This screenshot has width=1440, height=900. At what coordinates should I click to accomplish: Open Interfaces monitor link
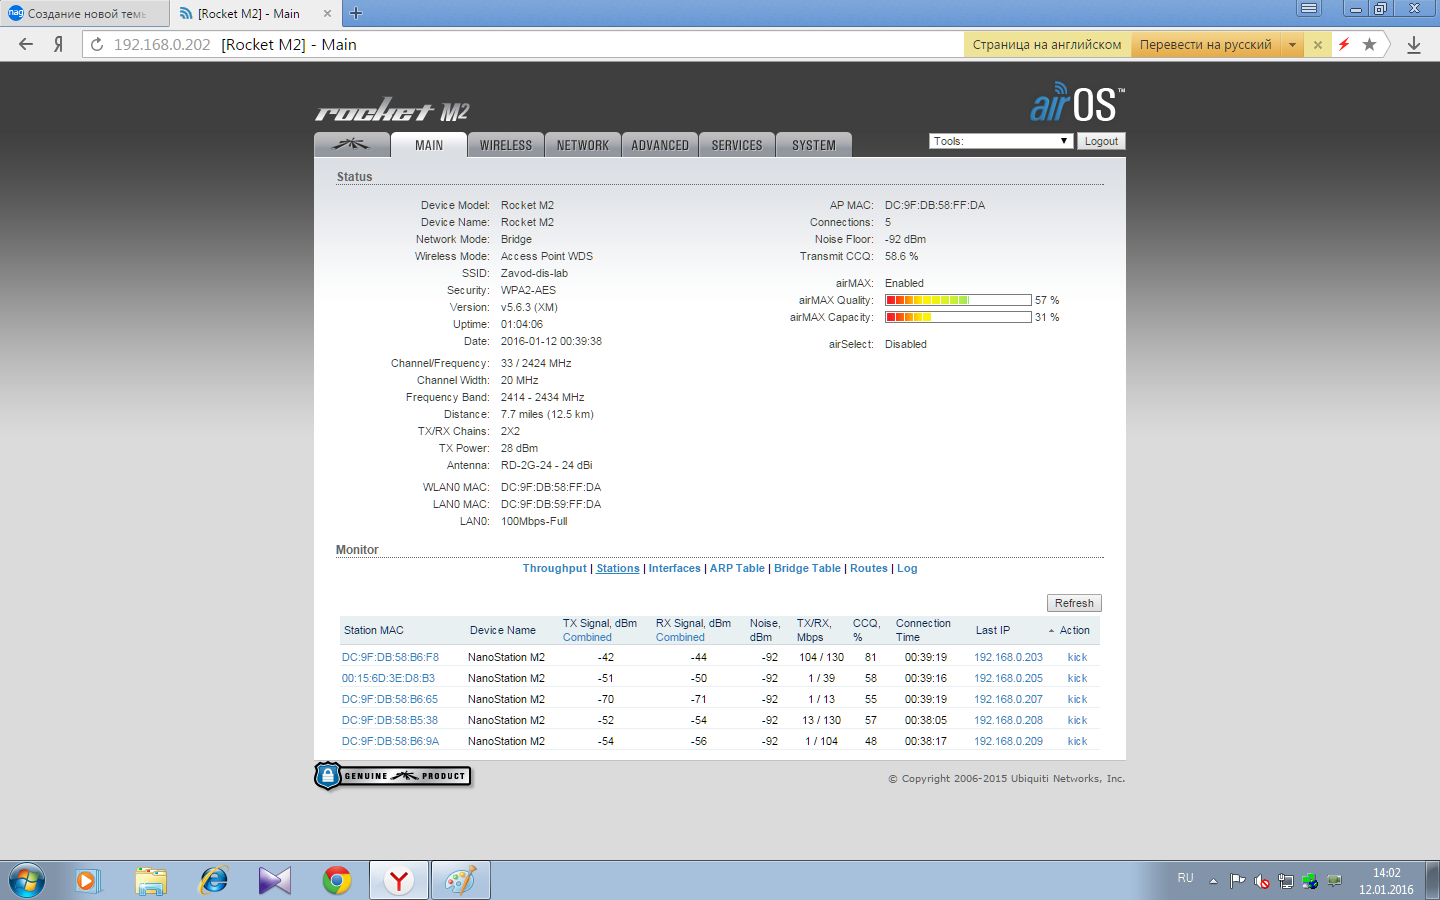pyautogui.click(x=675, y=568)
